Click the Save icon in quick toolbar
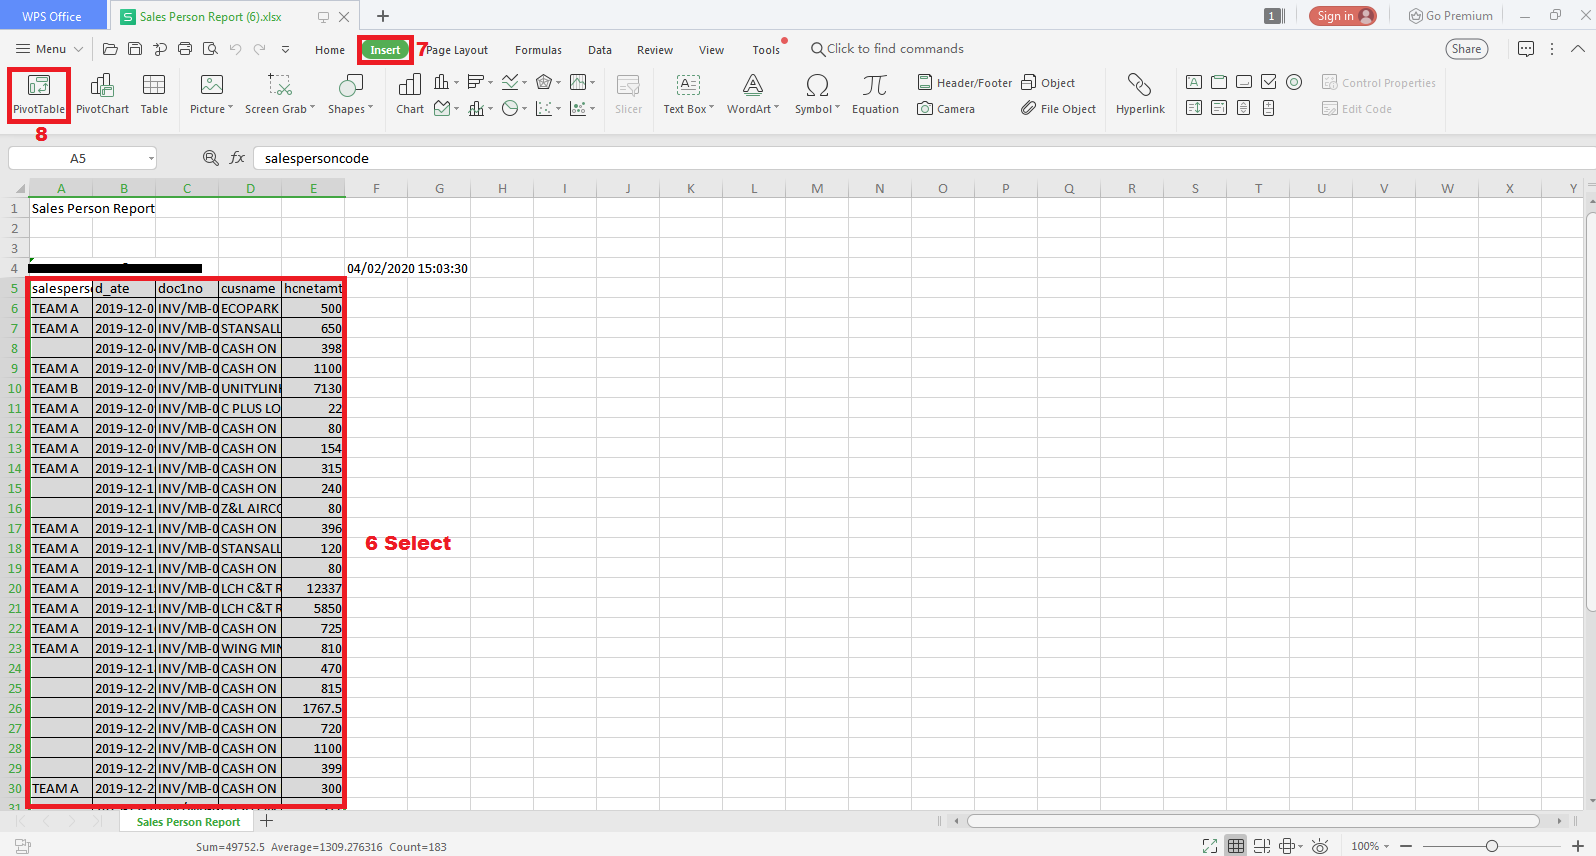Screen dimensions: 1596x856 tap(135, 49)
